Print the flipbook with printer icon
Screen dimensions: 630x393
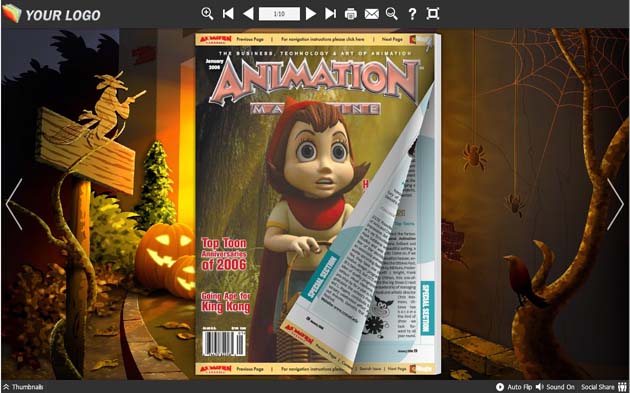pos(351,14)
